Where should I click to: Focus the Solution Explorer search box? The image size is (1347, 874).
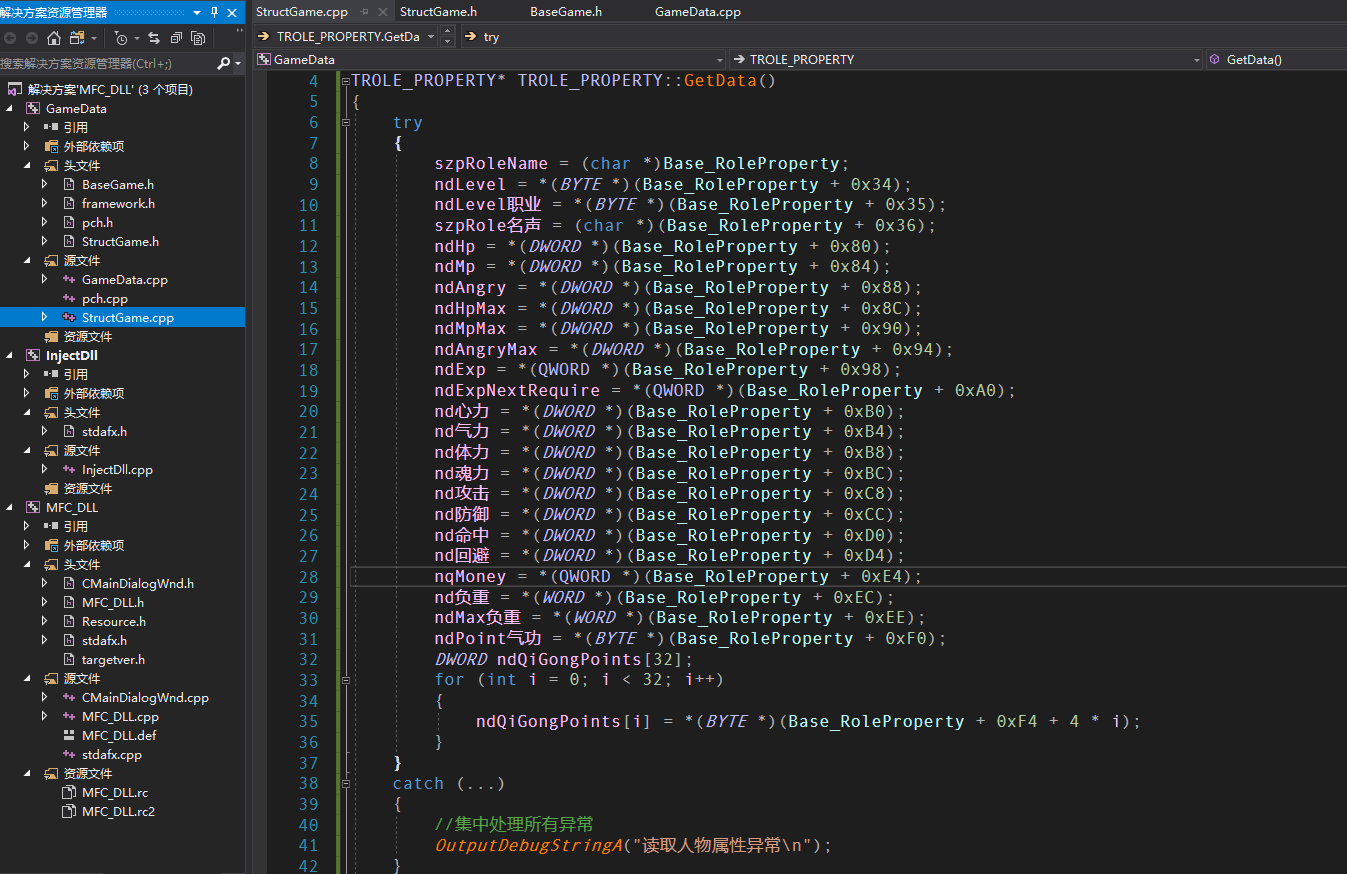coord(107,63)
